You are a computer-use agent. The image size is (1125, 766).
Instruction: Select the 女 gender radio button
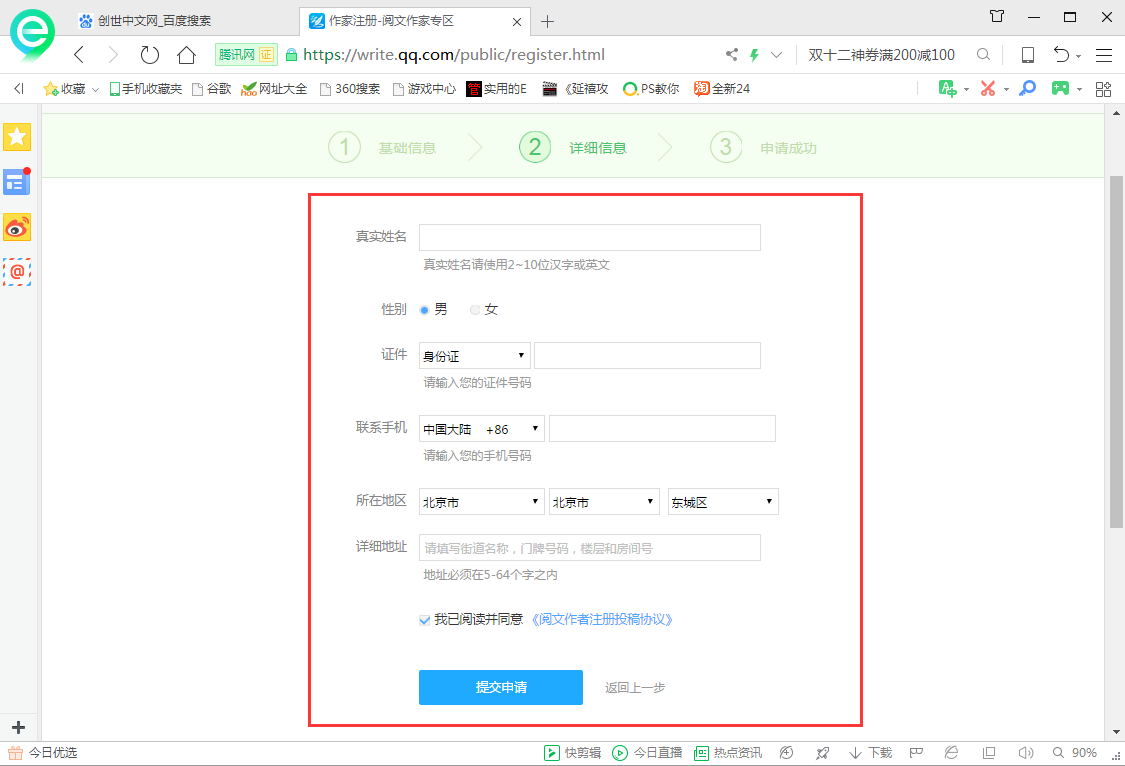click(475, 310)
